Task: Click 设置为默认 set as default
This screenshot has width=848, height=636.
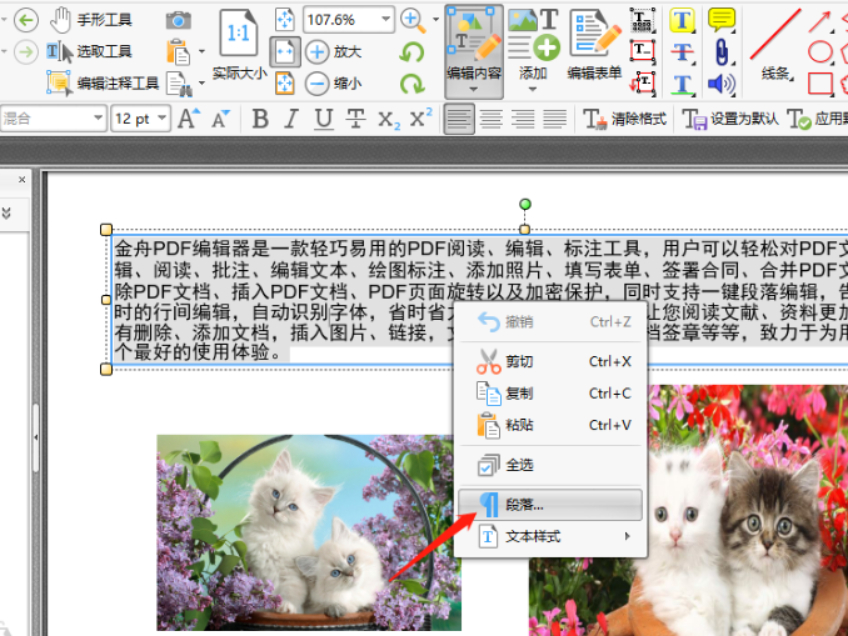Action: coord(731,118)
